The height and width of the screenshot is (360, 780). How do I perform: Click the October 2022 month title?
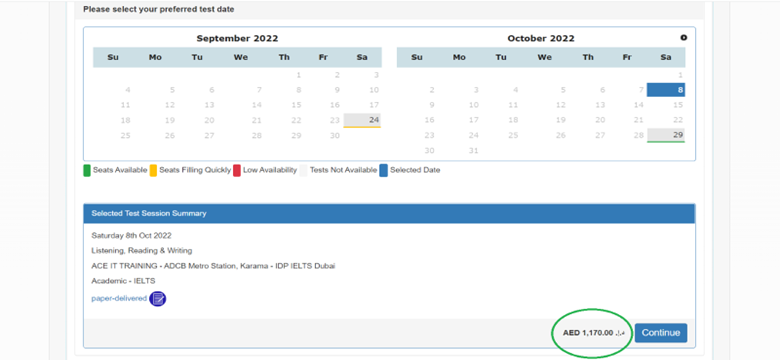541,38
